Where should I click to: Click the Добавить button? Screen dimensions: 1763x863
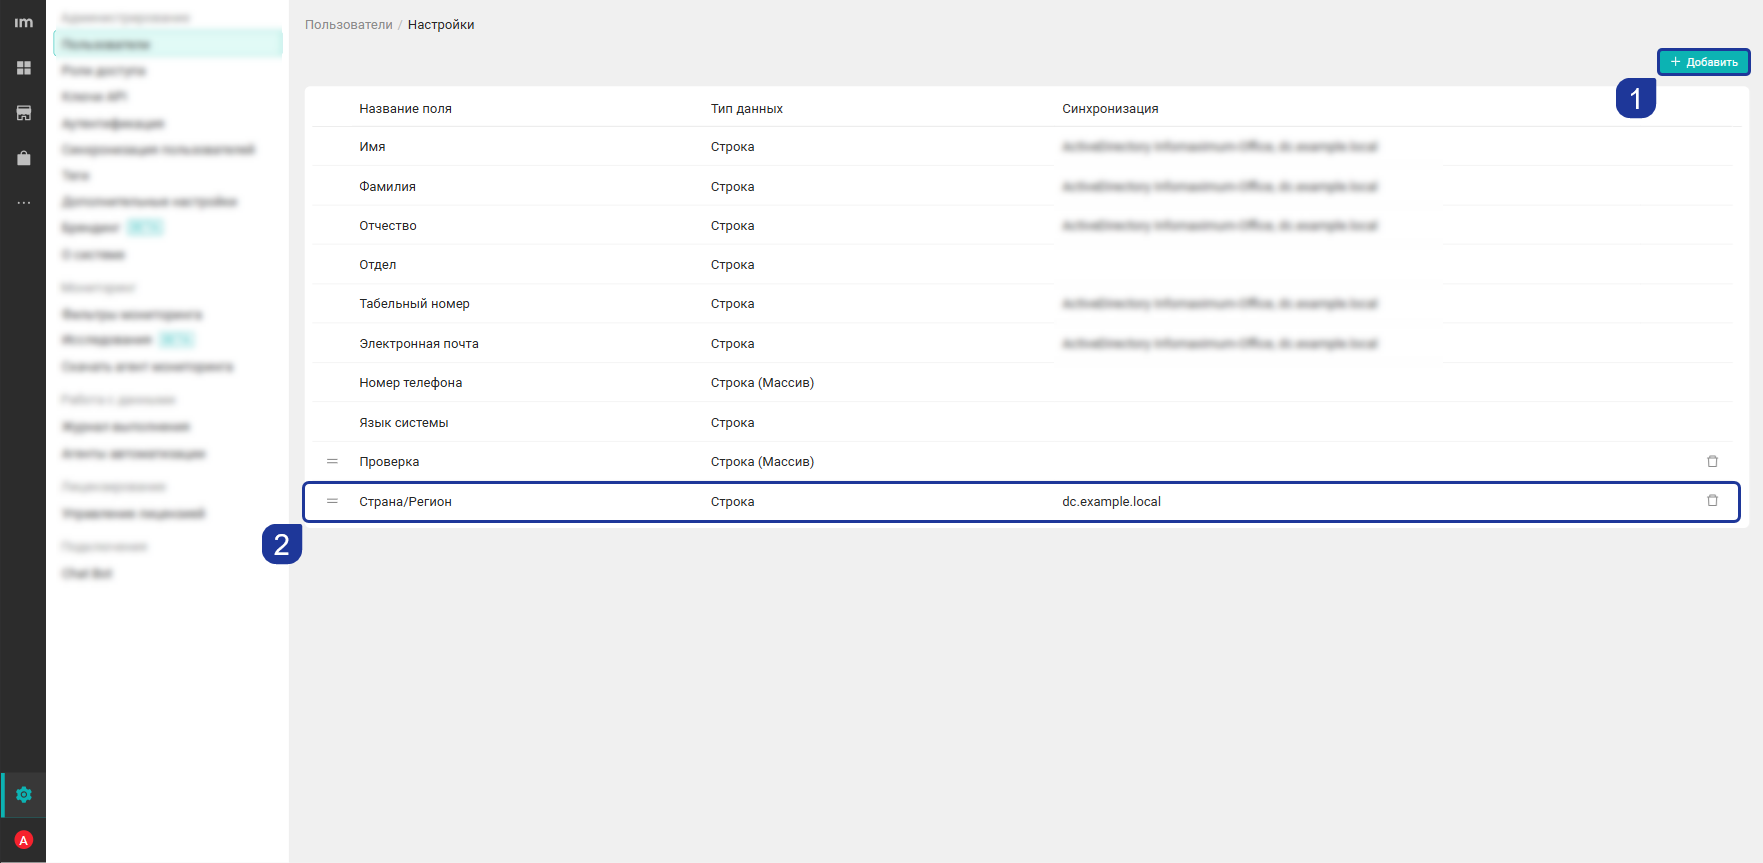(x=1703, y=62)
